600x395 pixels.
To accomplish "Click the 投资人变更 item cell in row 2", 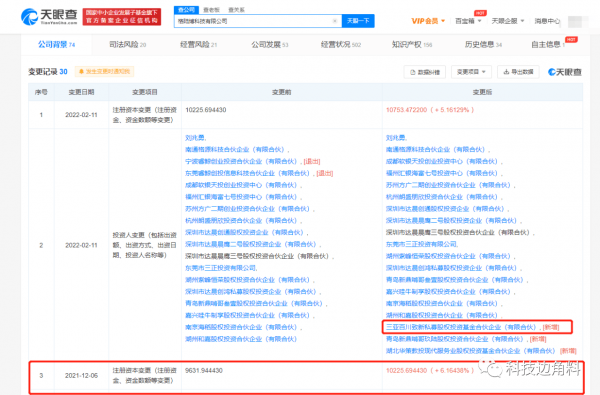I will 145,245.
